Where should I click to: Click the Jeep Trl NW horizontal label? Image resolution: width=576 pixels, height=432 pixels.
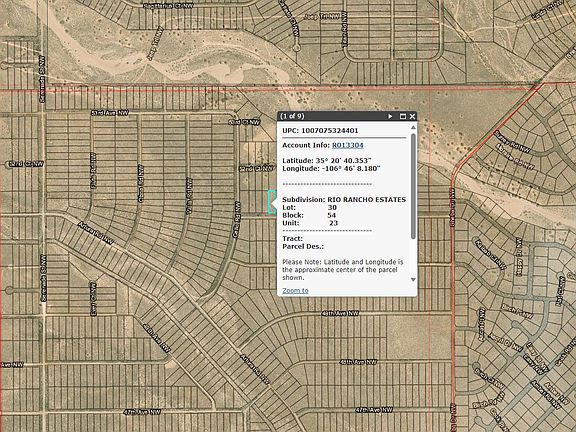pyautogui.click(x=322, y=17)
